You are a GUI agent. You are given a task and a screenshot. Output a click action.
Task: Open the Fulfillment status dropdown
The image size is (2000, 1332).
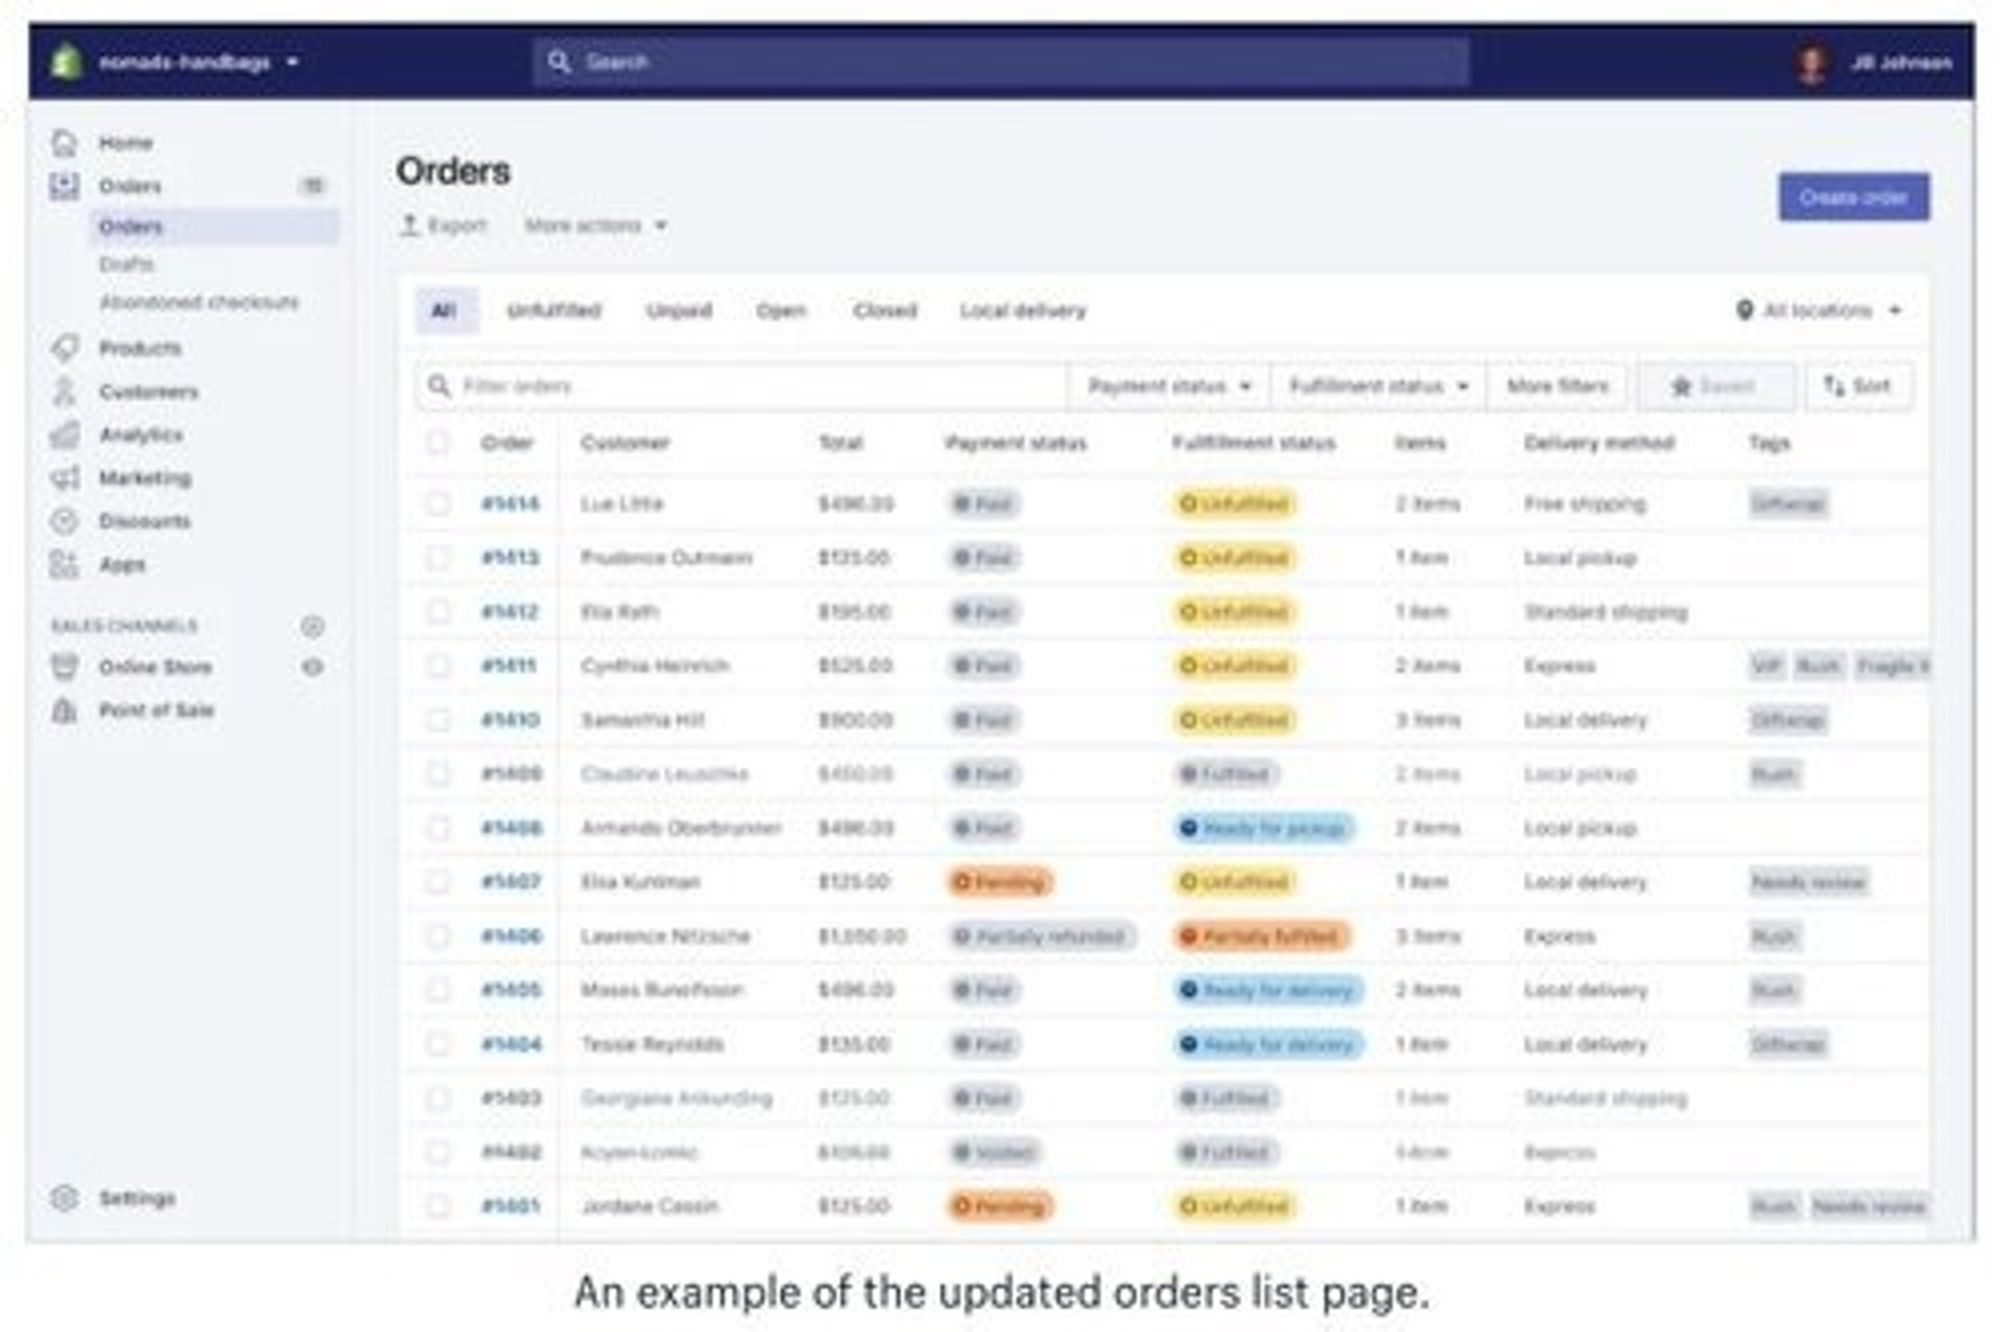click(x=1378, y=386)
